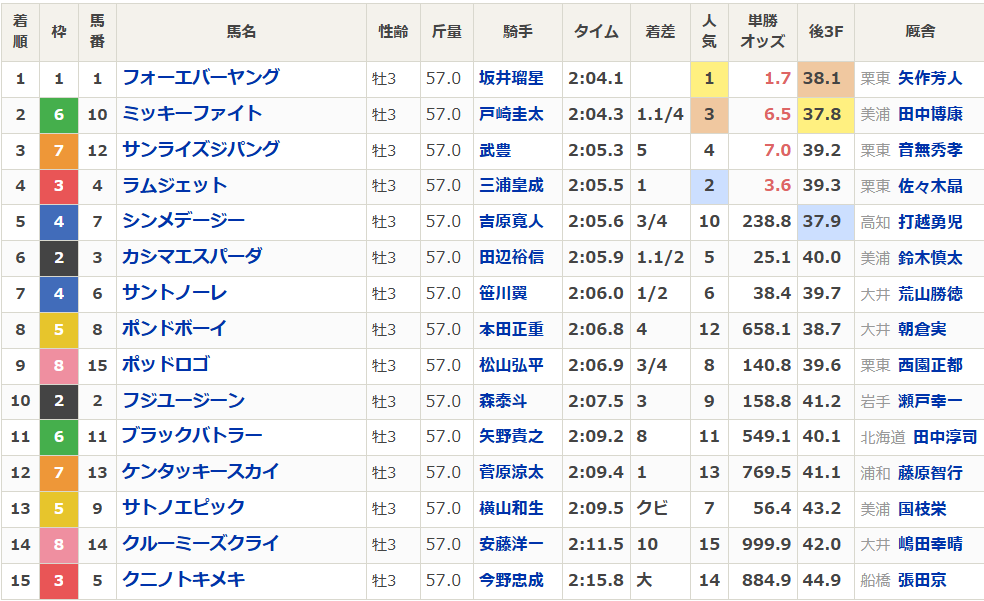Open horse link クニノトキメキ
984x601 pixels.
pyautogui.click(x=183, y=579)
